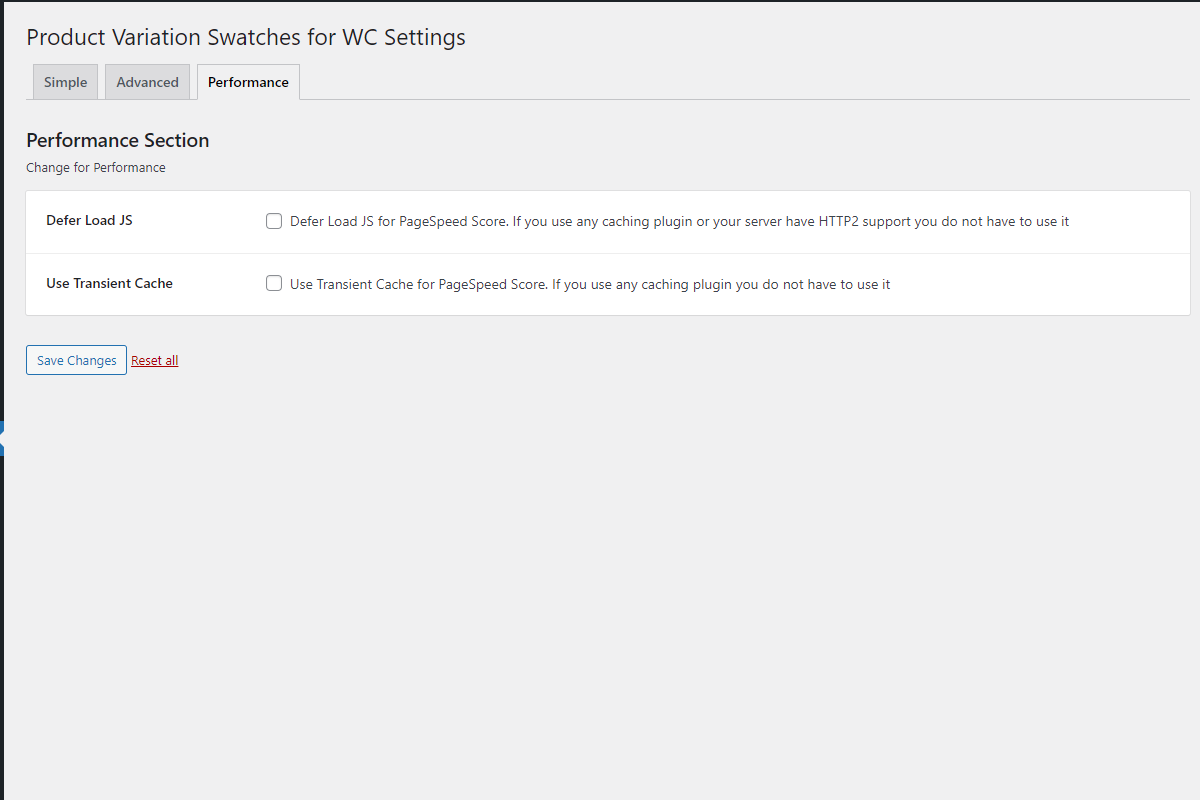Open the Advanced settings tab
This screenshot has height=800, width=1200.
click(147, 82)
